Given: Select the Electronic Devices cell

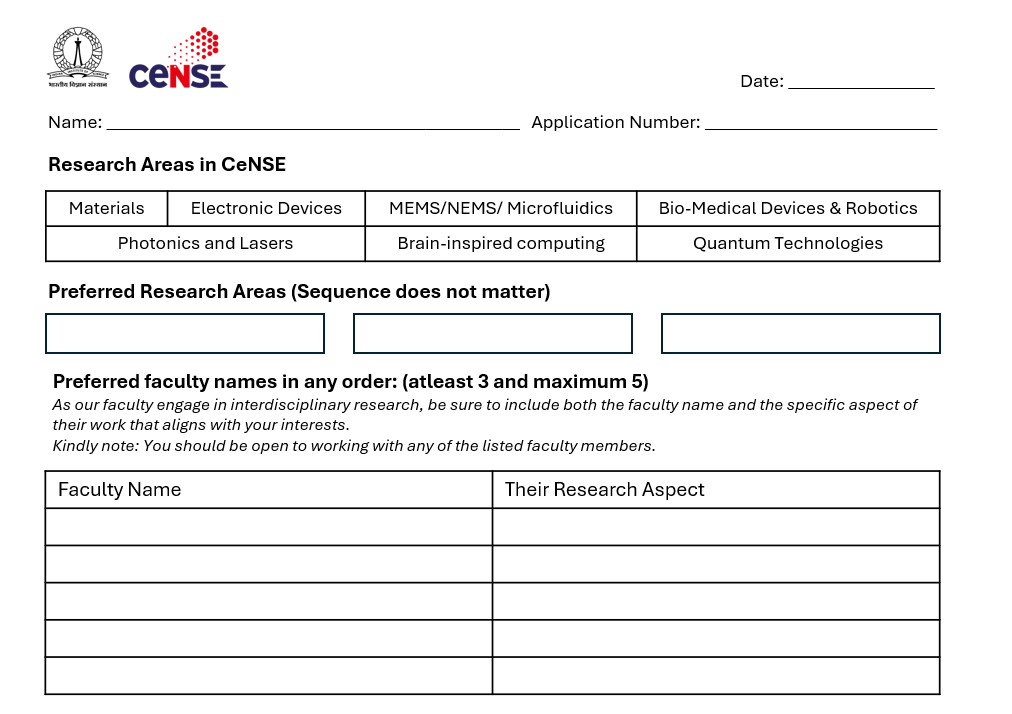Looking at the screenshot, I should pos(266,208).
